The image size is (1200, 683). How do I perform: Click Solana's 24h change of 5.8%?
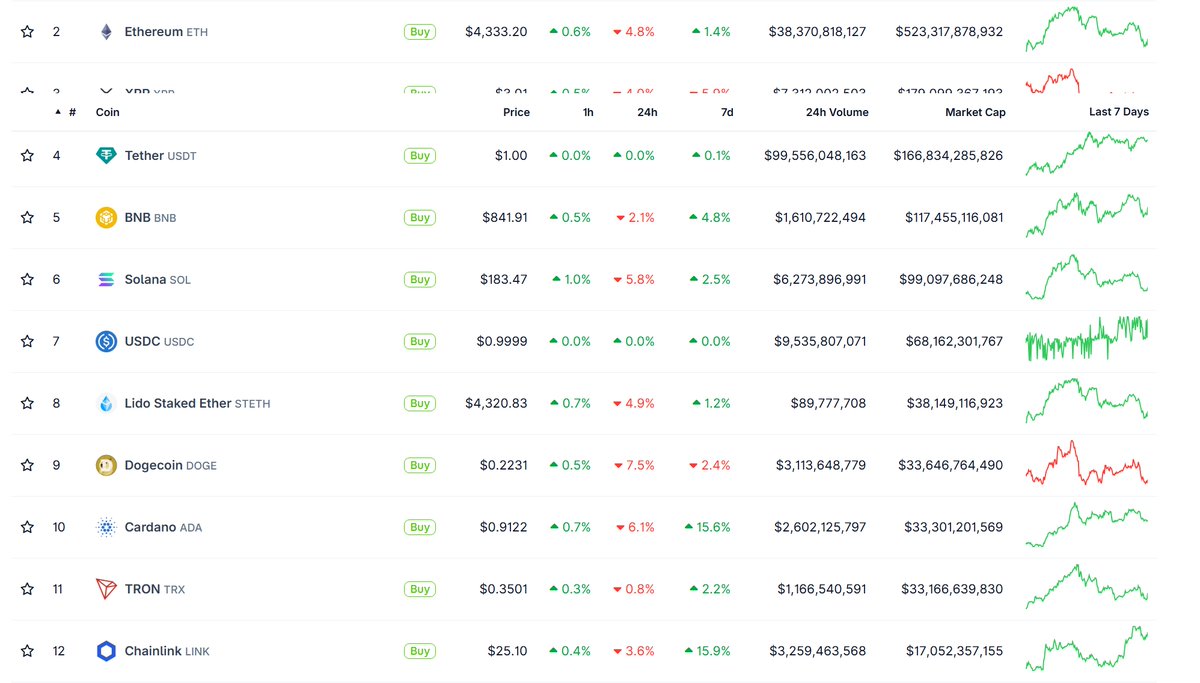[x=636, y=279]
